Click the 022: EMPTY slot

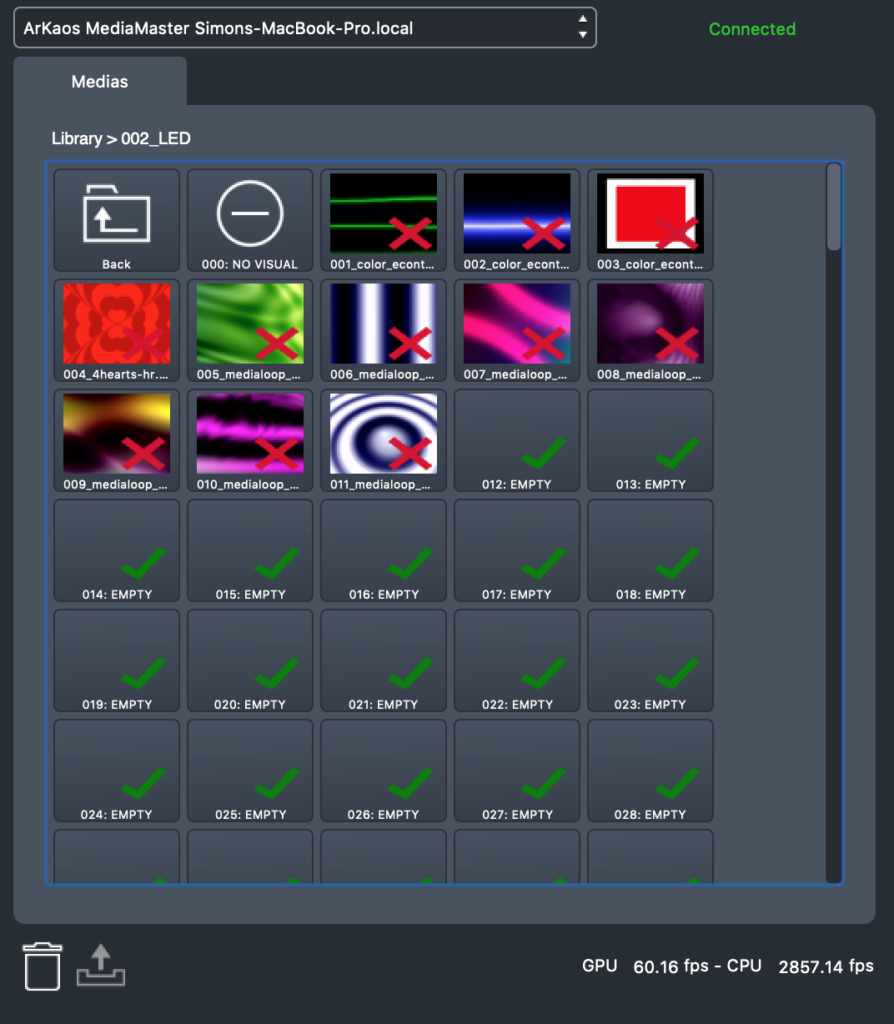coord(517,660)
